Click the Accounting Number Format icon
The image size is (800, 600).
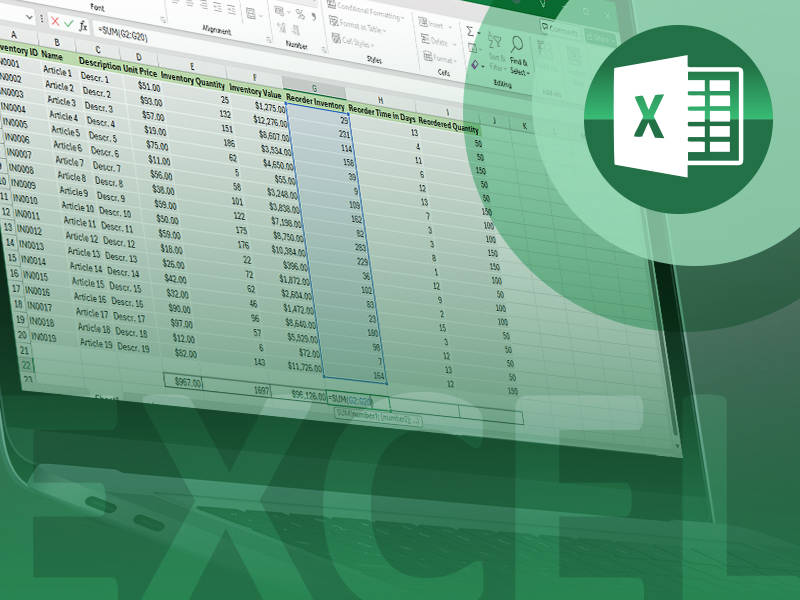coord(279,10)
